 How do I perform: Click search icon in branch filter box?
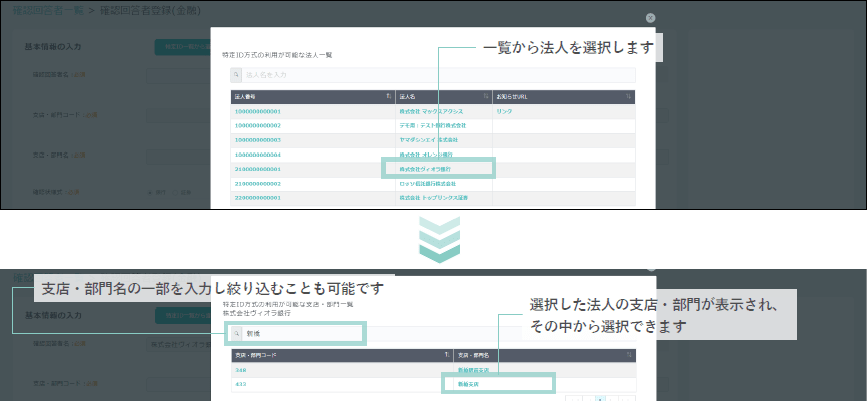[236, 333]
